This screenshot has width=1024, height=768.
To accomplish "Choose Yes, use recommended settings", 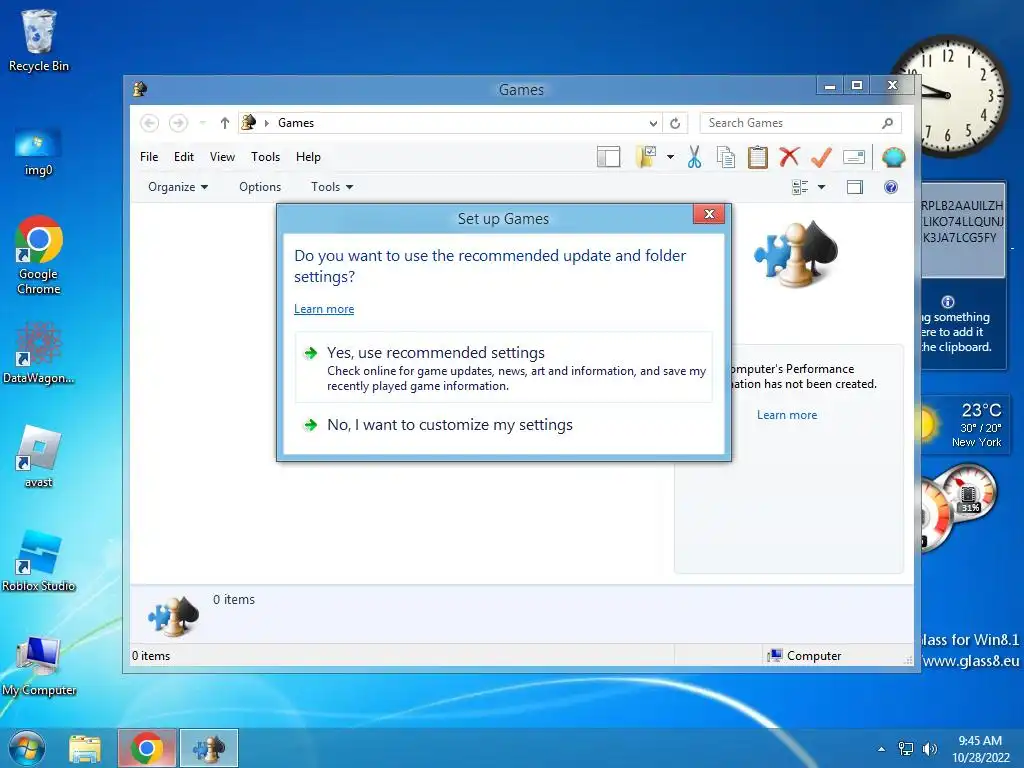I will (x=504, y=368).
